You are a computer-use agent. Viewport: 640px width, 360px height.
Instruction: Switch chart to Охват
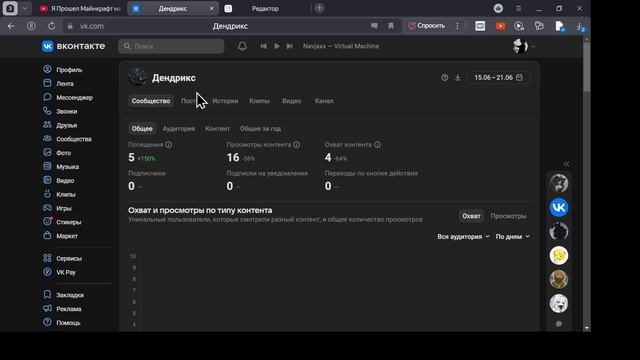471,216
